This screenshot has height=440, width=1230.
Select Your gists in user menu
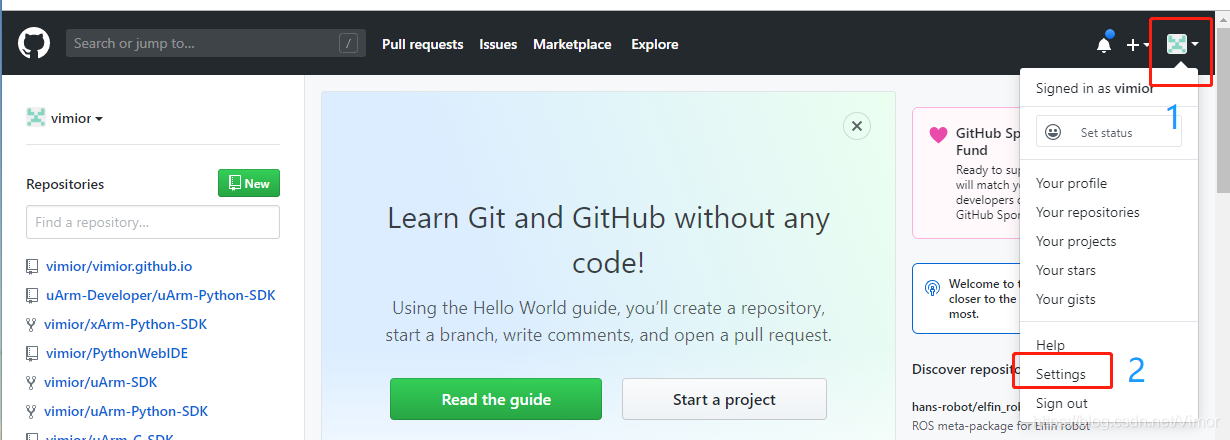coord(1066,299)
